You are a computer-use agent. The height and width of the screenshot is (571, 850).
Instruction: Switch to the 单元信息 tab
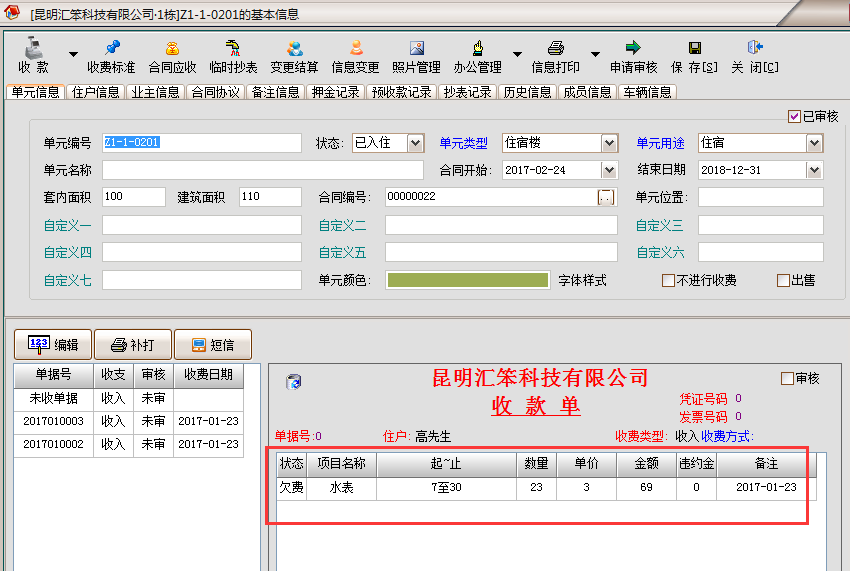[35, 92]
